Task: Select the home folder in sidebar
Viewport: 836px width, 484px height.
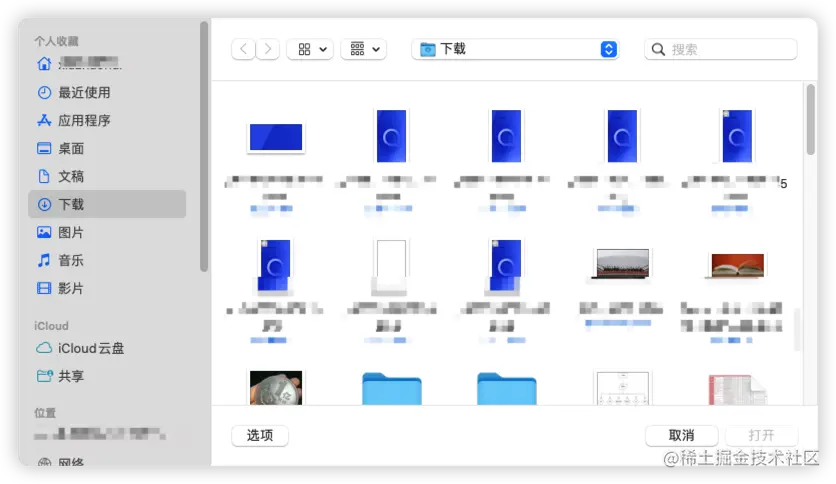Action: [x=79, y=64]
